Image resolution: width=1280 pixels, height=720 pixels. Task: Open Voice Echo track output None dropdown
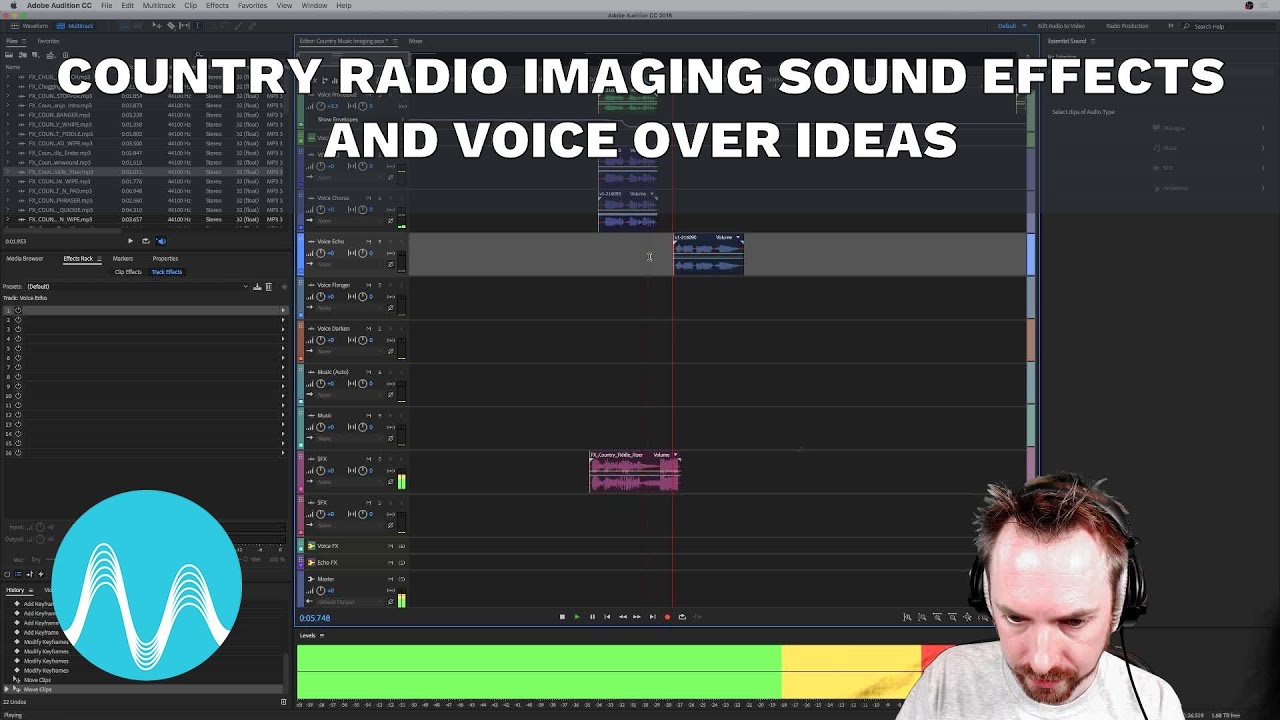point(349,264)
